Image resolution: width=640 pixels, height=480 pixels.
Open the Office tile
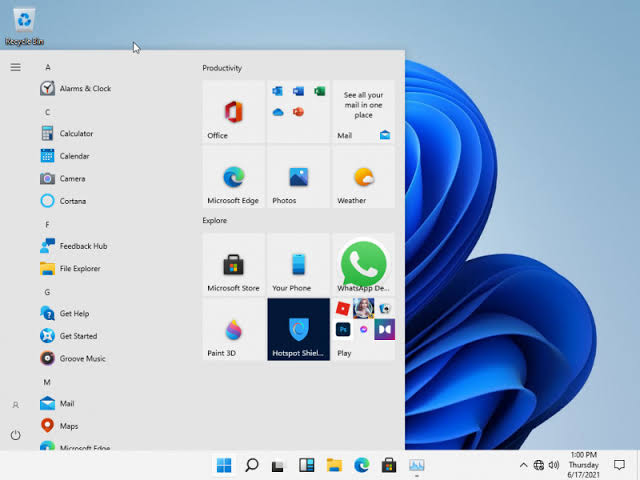(233, 112)
